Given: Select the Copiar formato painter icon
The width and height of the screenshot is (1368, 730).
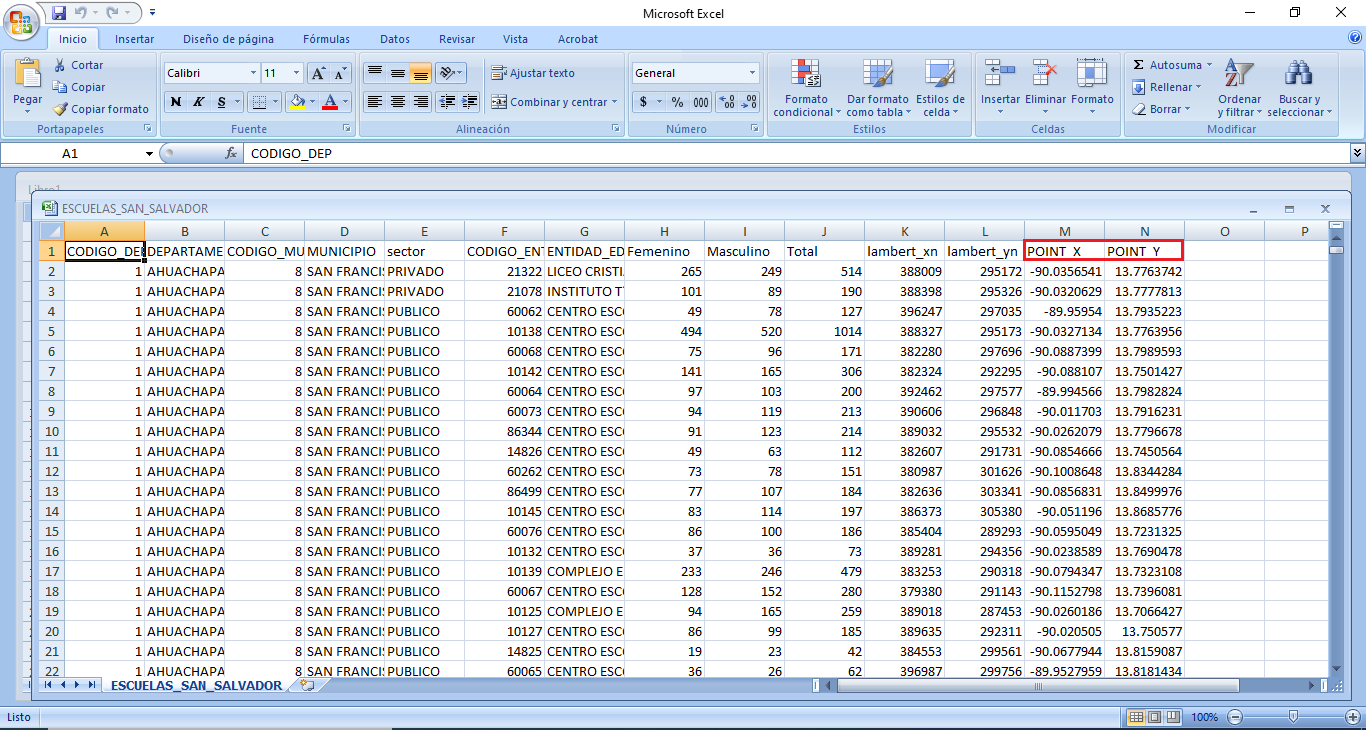Looking at the screenshot, I should (x=60, y=109).
